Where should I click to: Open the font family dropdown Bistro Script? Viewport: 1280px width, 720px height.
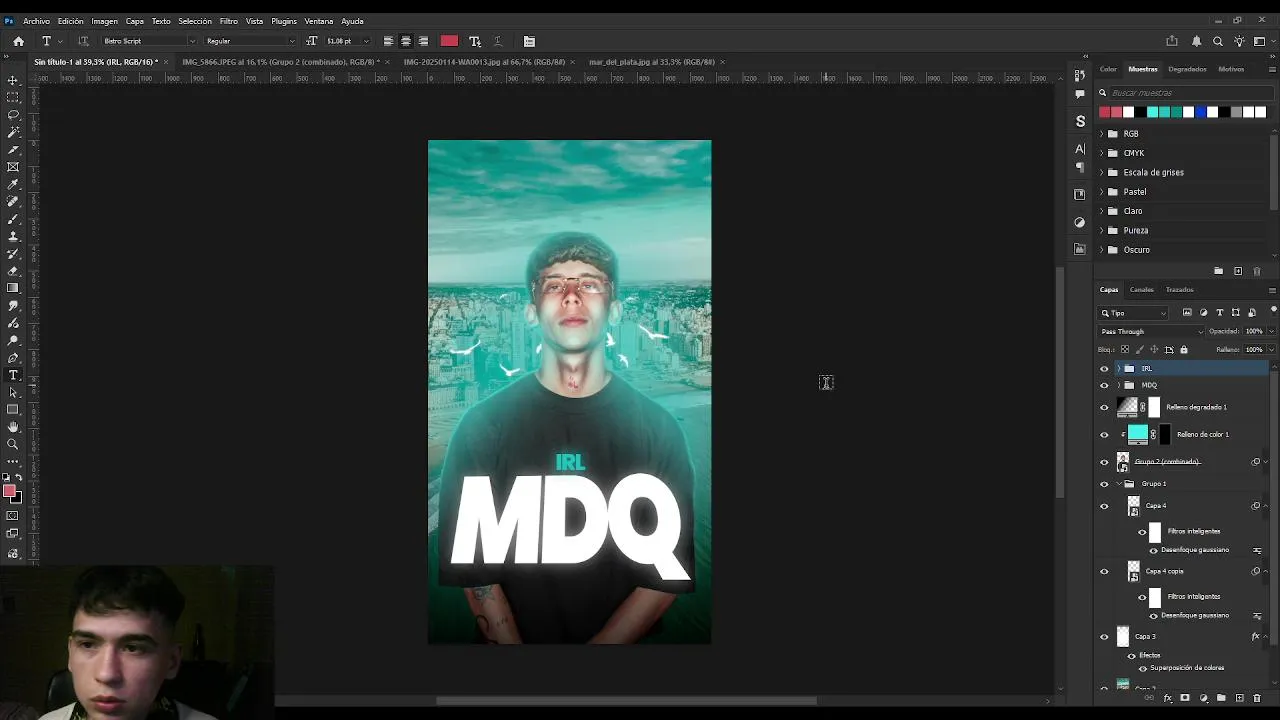[x=149, y=41]
